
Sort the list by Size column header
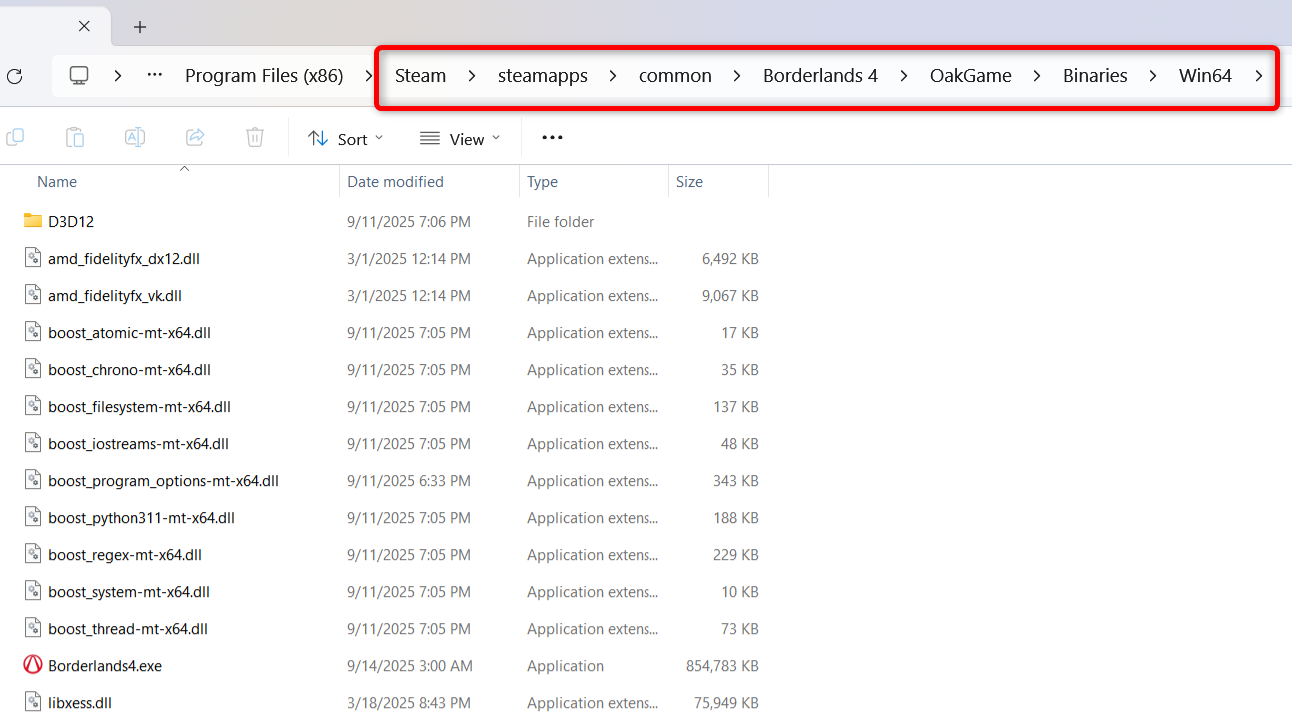tap(689, 182)
